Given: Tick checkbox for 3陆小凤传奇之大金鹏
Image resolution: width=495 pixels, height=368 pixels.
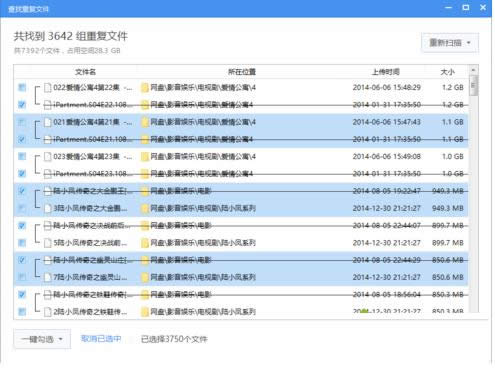Looking at the screenshot, I should (x=22, y=208).
